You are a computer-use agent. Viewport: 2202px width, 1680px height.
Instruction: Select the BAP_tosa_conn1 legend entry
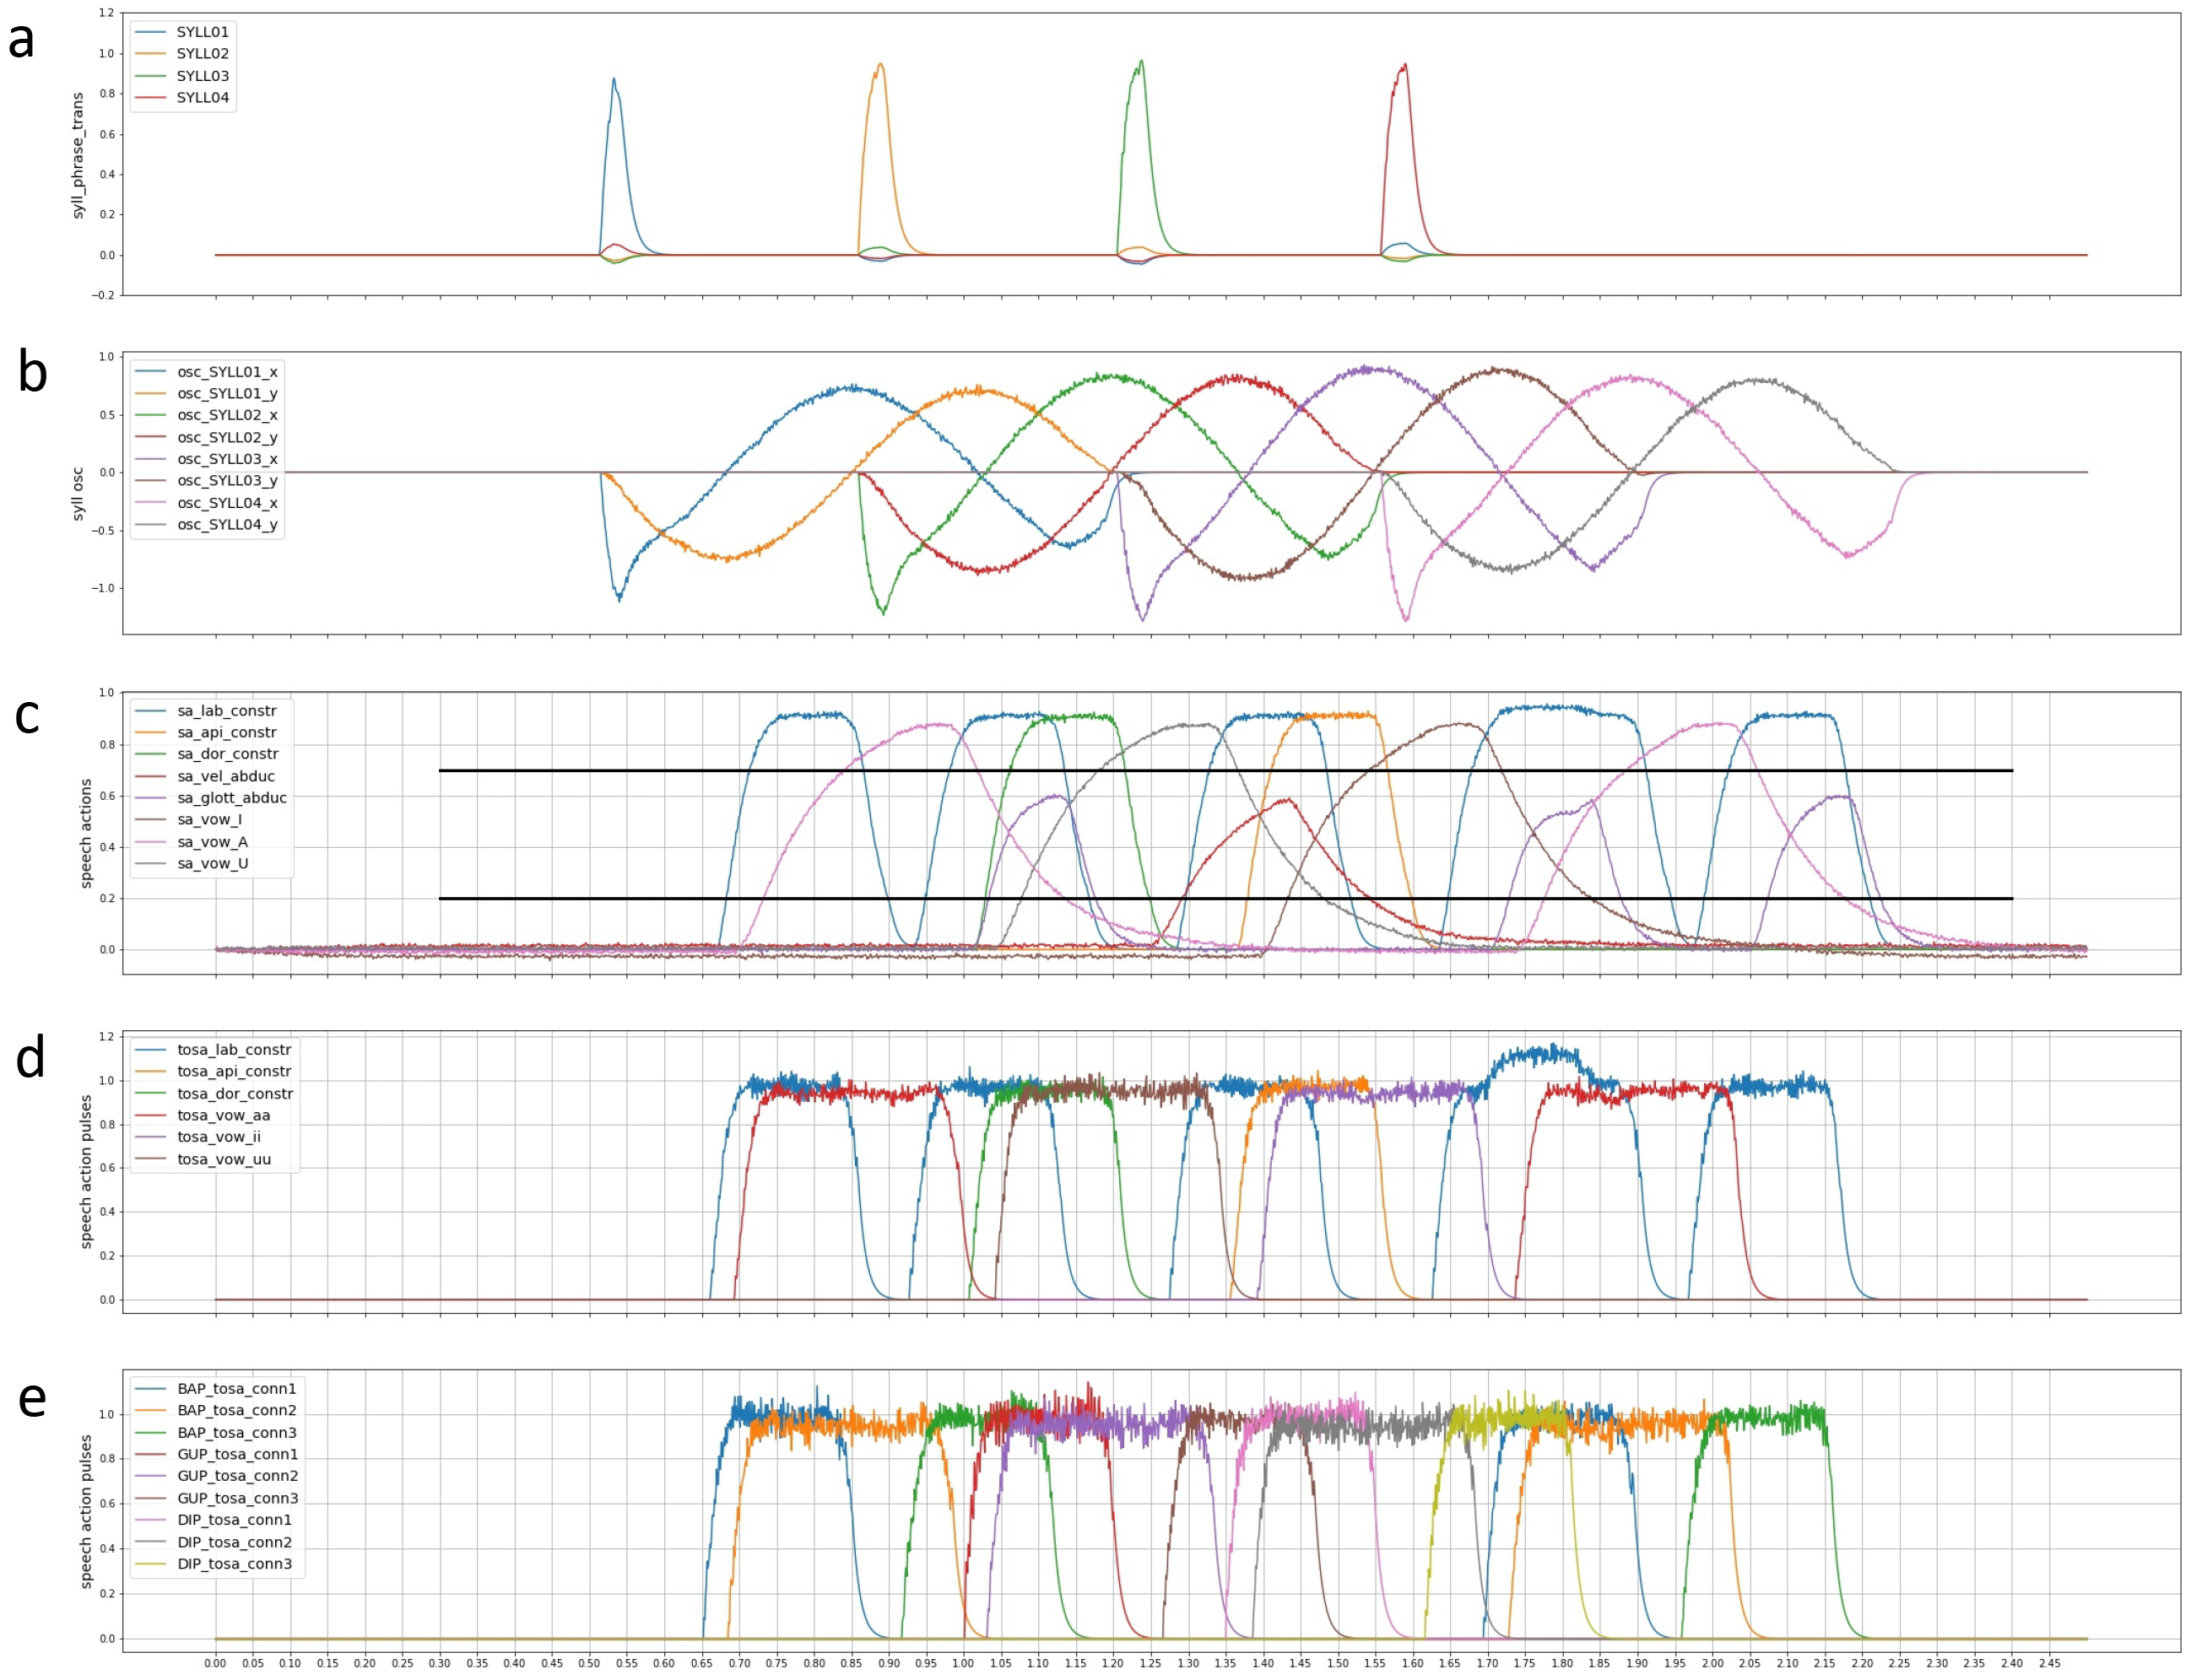237,1389
